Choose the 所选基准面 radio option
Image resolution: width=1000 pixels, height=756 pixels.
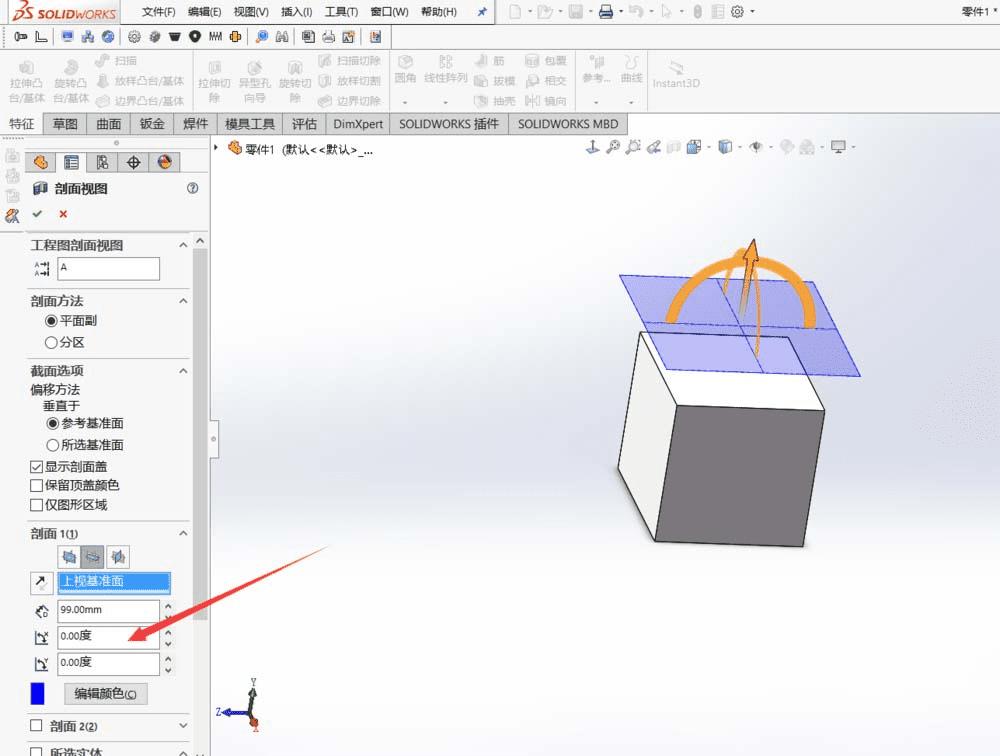[52, 445]
